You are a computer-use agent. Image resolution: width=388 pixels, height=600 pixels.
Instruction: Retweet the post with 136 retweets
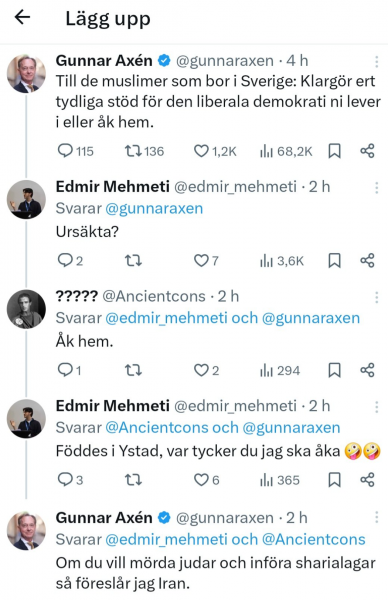(x=144, y=151)
